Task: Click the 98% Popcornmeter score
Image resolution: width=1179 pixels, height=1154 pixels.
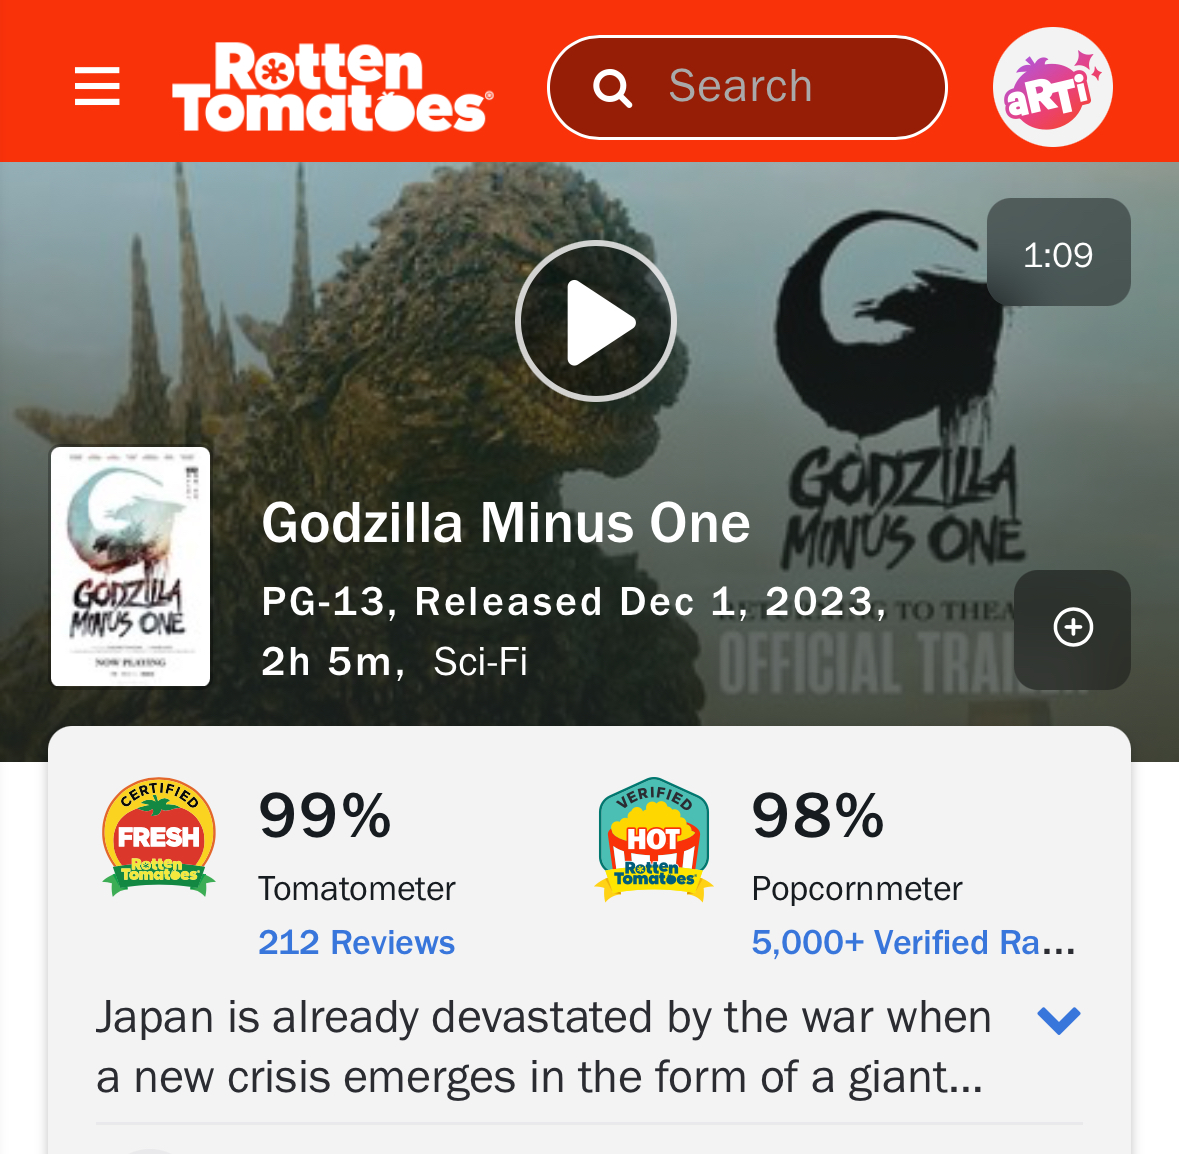Action: click(818, 816)
